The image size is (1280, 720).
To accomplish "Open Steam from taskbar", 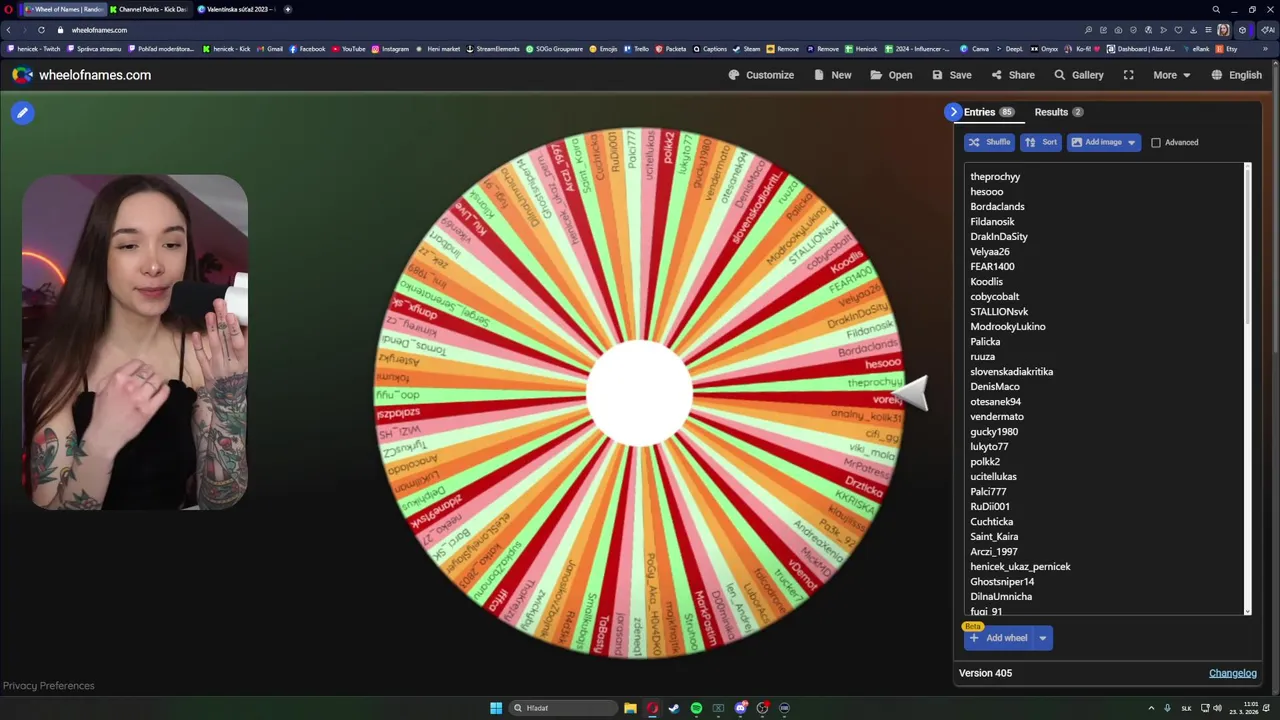I will (x=674, y=708).
